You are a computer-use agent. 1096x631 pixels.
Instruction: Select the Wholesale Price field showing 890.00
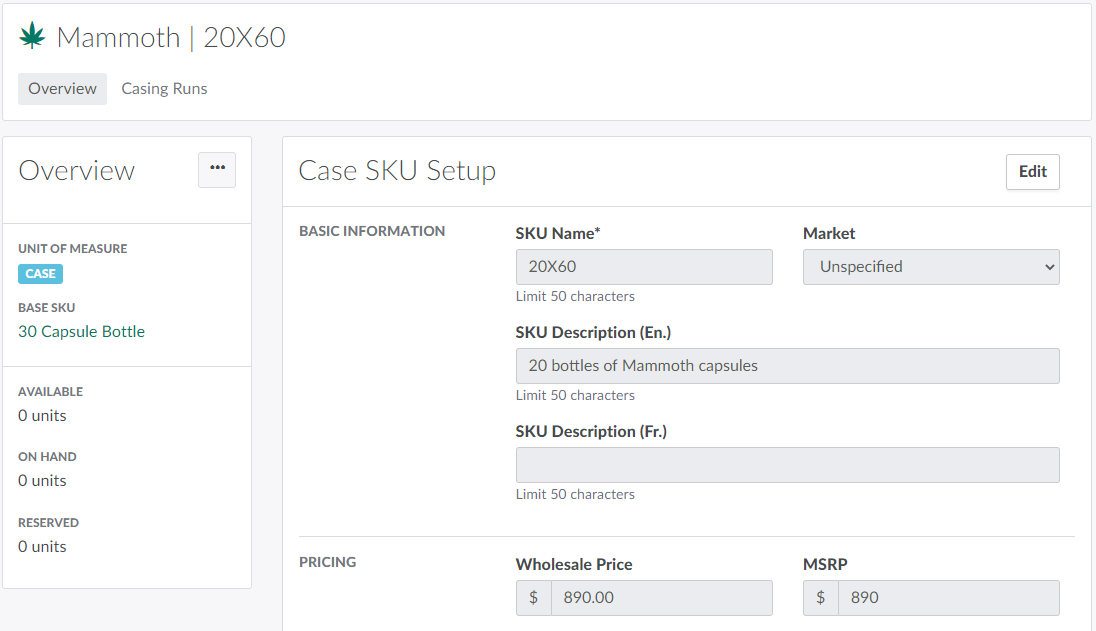click(x=660, y=598)
